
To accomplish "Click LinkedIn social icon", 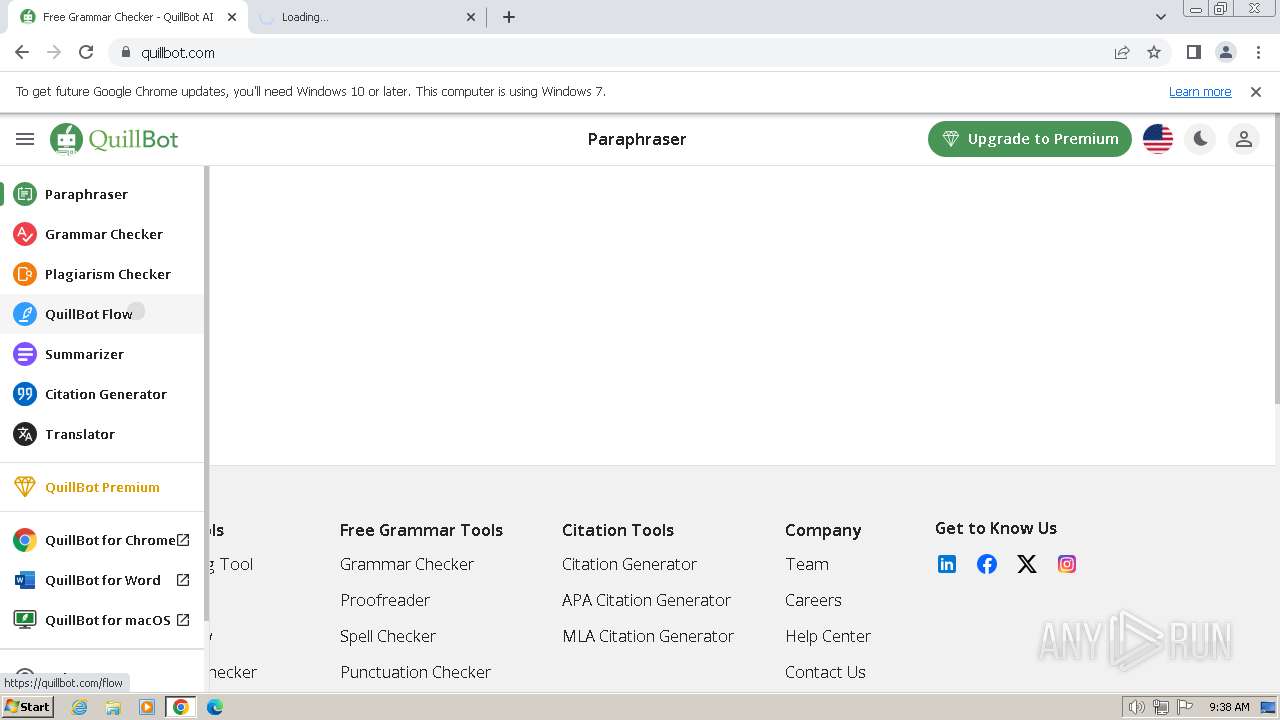I will pos(947,564).
